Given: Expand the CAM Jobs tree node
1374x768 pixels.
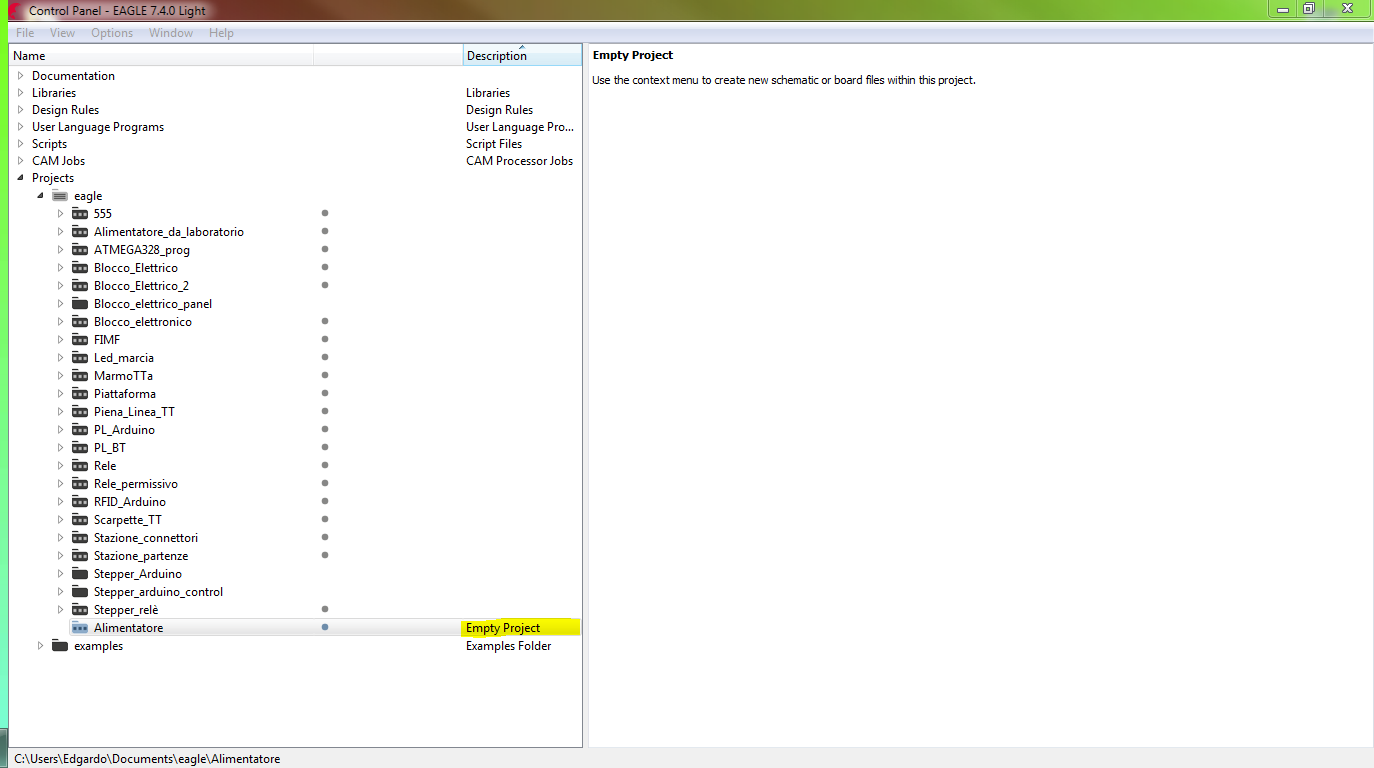Looking at the screenshot, I should 20,161.
